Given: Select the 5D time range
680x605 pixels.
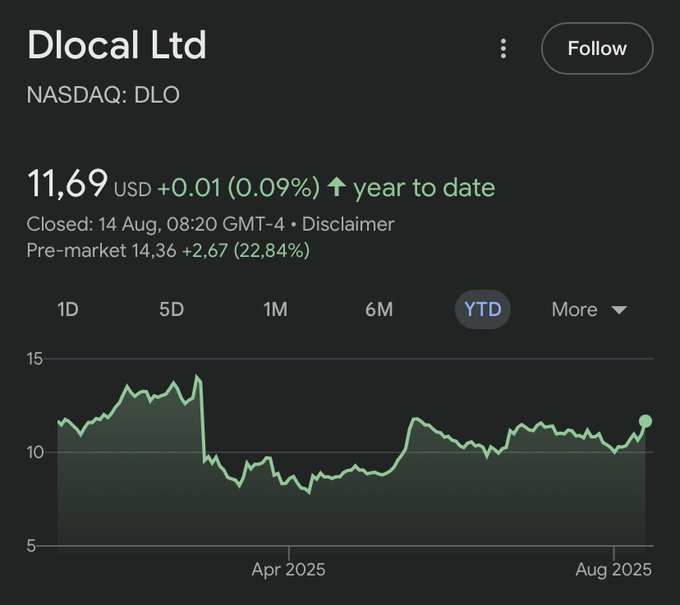Looking at the screenshot, I should tap(172, 309).
